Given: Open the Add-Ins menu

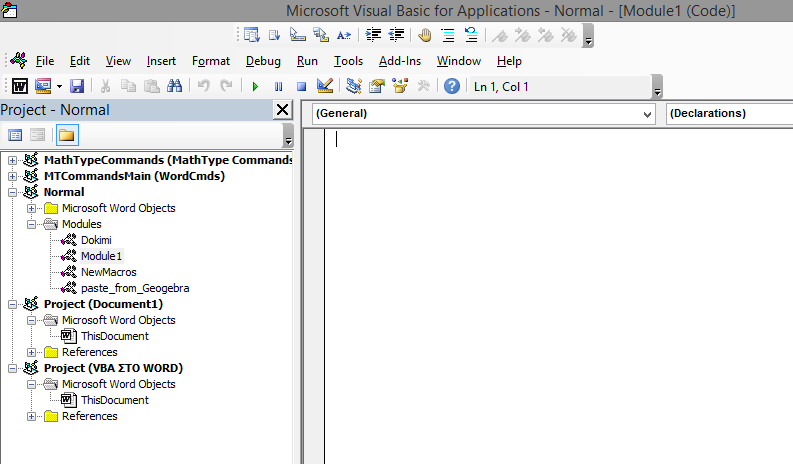Looking at the screenshot, I should [400, 61].
